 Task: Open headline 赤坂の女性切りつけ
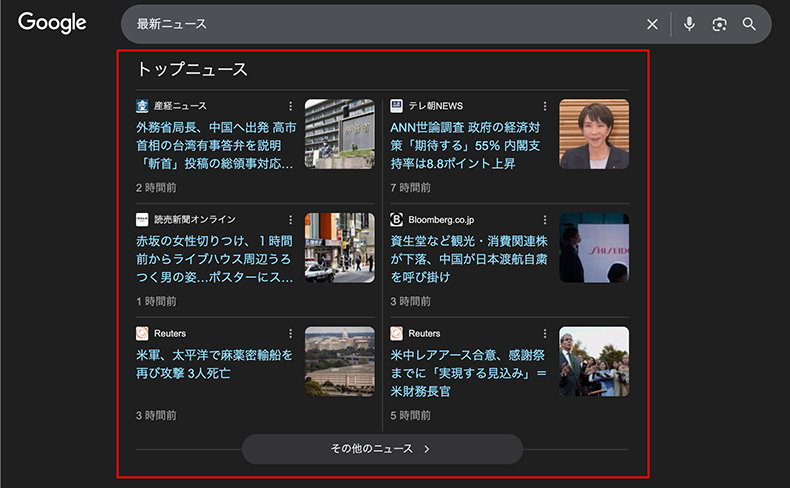pos(215,259)
